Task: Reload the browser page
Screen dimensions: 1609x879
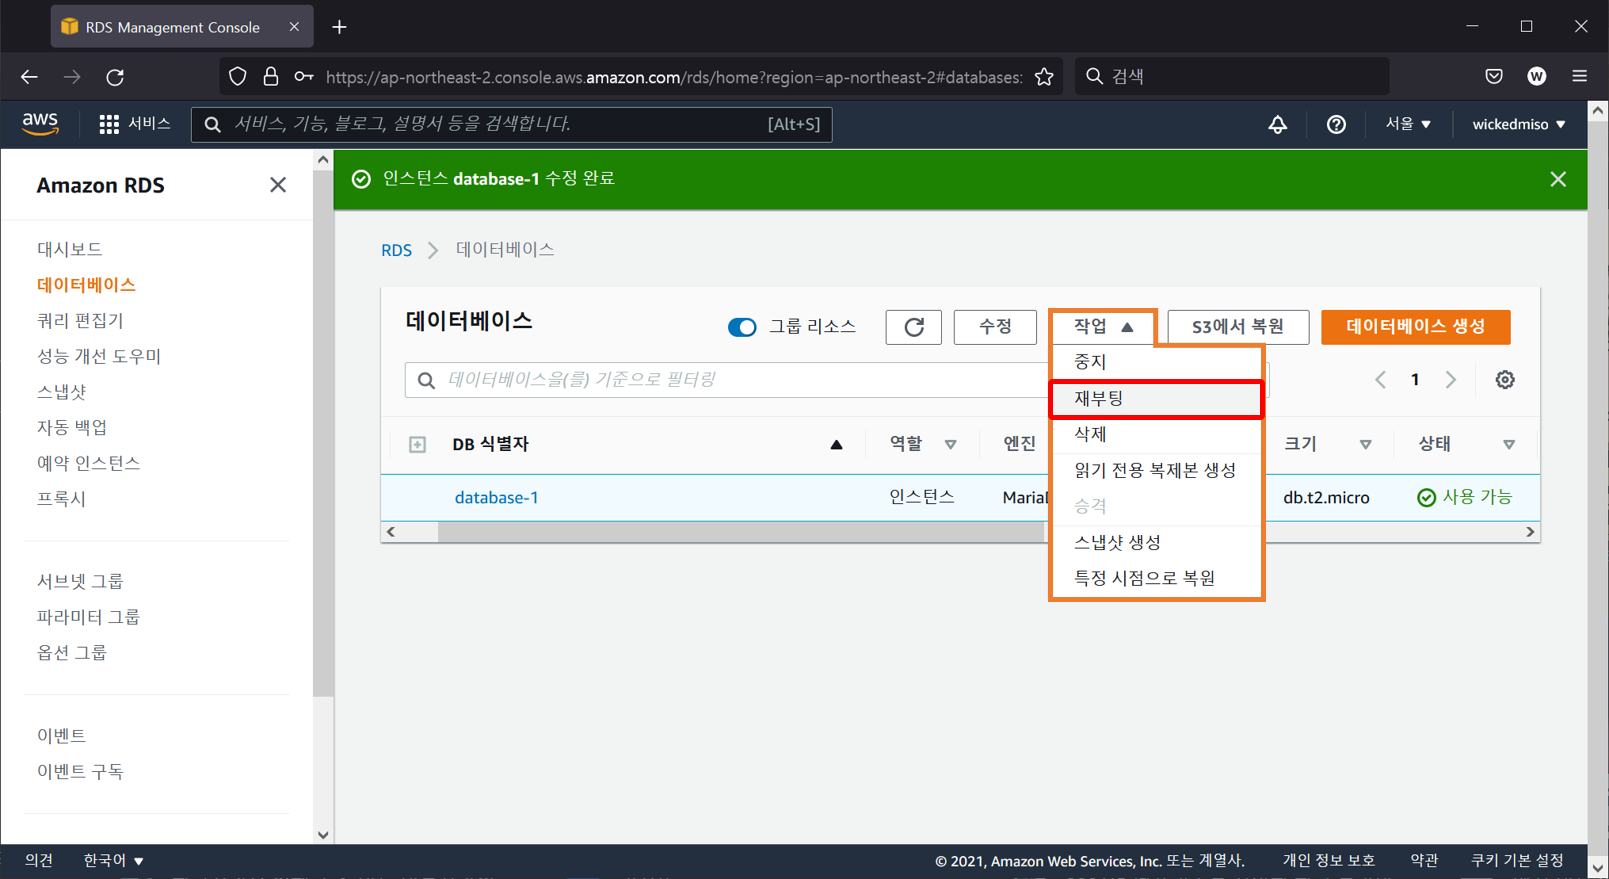Action: click(115, 77)
